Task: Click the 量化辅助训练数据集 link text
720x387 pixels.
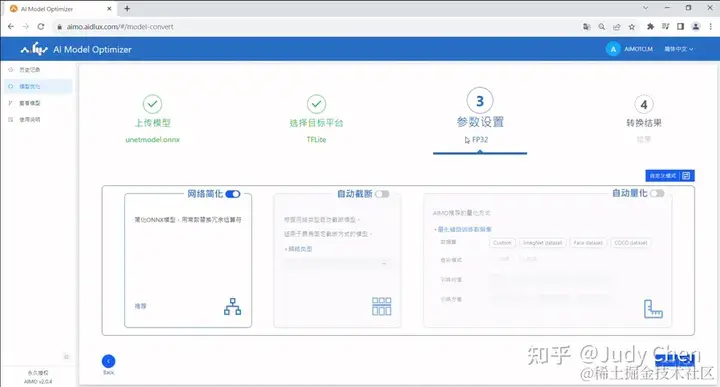Action: (464, 229)
